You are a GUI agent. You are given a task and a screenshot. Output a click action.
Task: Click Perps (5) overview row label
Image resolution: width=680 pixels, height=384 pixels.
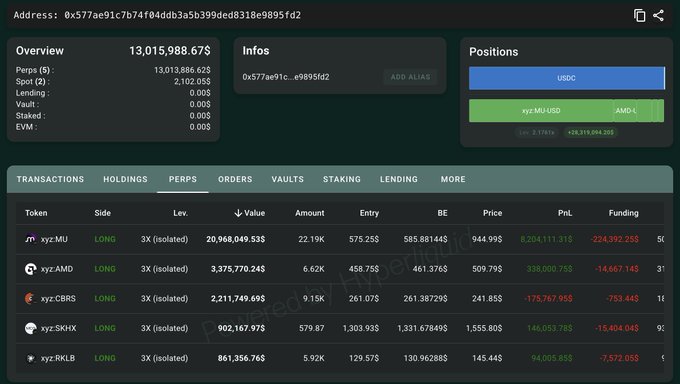pos(35,70)
